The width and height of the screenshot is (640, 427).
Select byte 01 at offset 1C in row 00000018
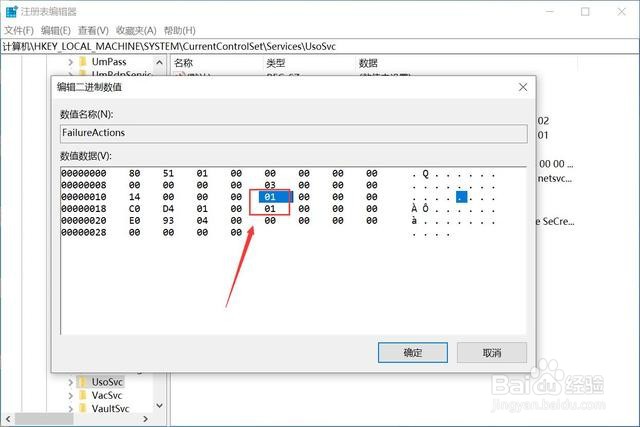pos(270,209)
